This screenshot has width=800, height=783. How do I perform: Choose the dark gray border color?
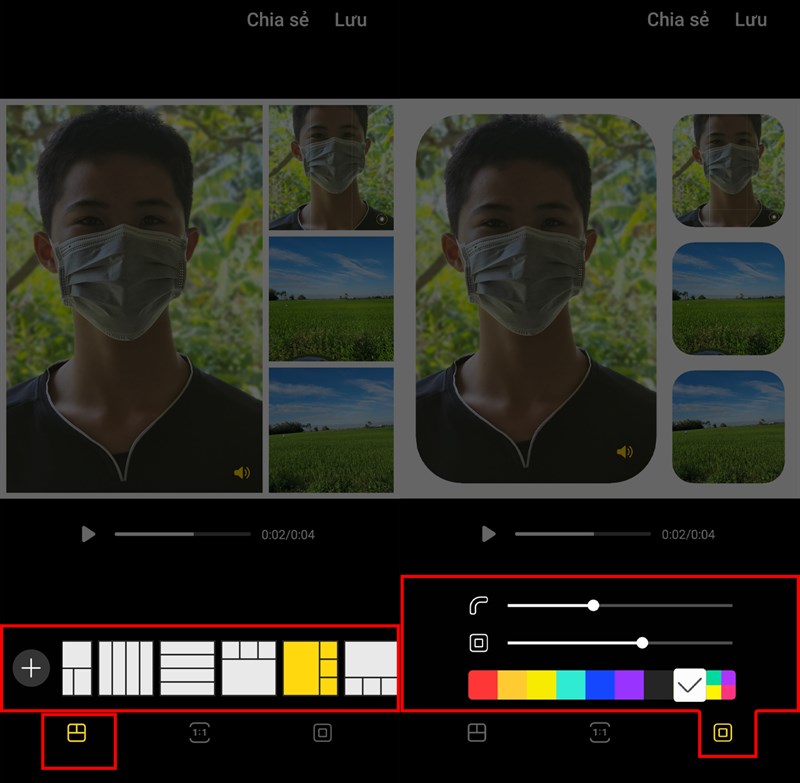pyautogui.click(x=659, y=685)
